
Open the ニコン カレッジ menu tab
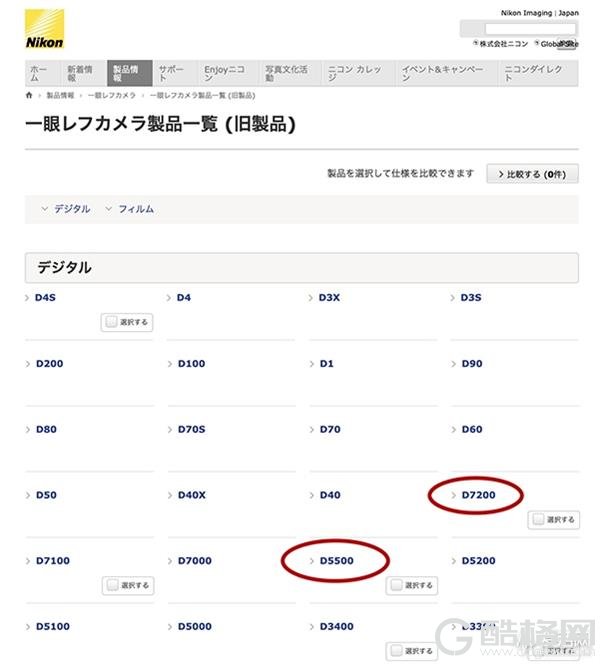[359, 73]
